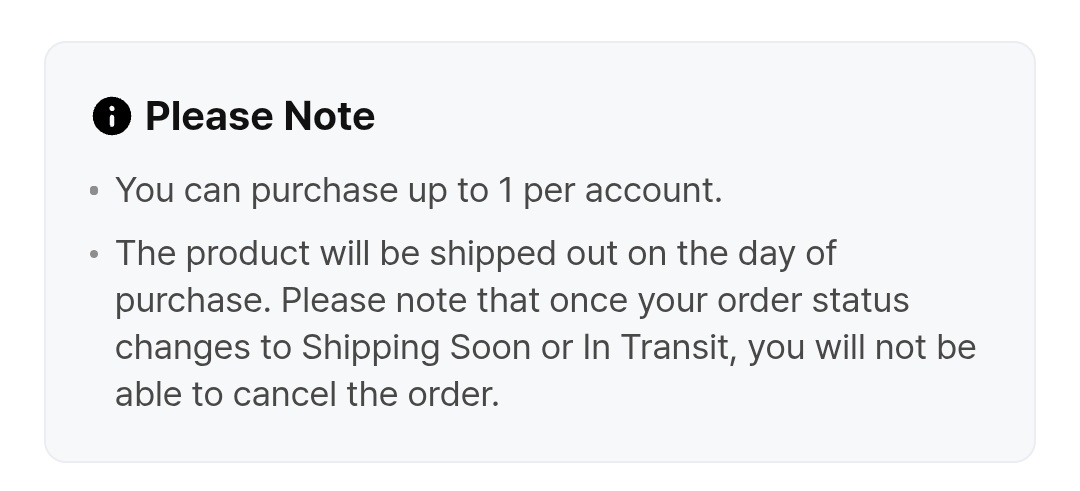Click the word 'cancel' in last line
This screenshot has height=491, width=1080.
284,395
